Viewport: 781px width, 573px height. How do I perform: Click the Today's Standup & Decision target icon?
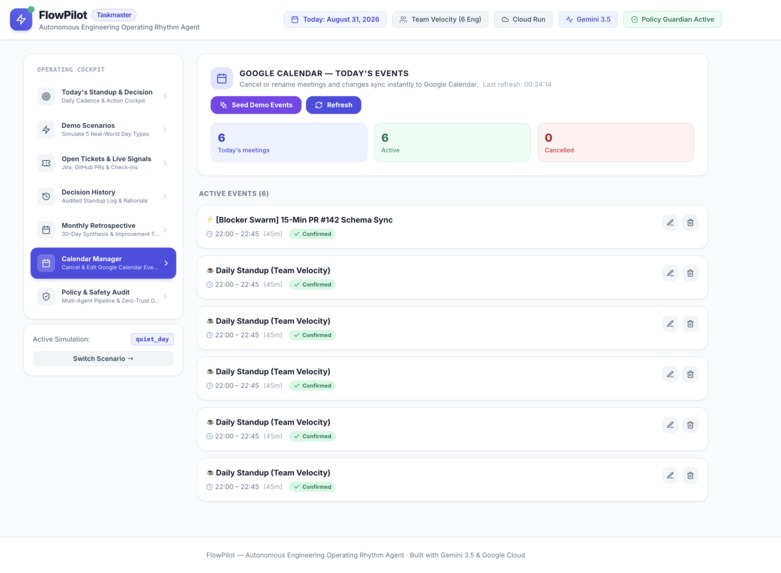click(46, 96)
